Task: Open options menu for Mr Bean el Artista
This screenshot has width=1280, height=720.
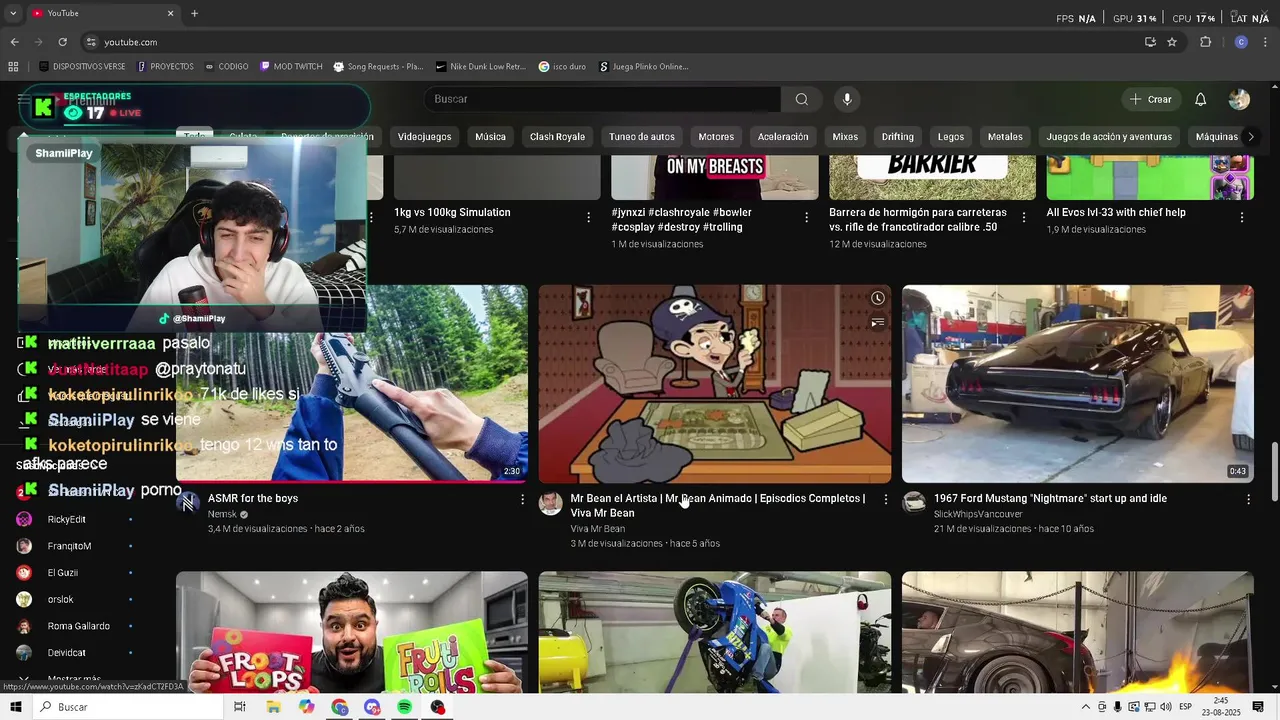Action: (x=885, y=499)
